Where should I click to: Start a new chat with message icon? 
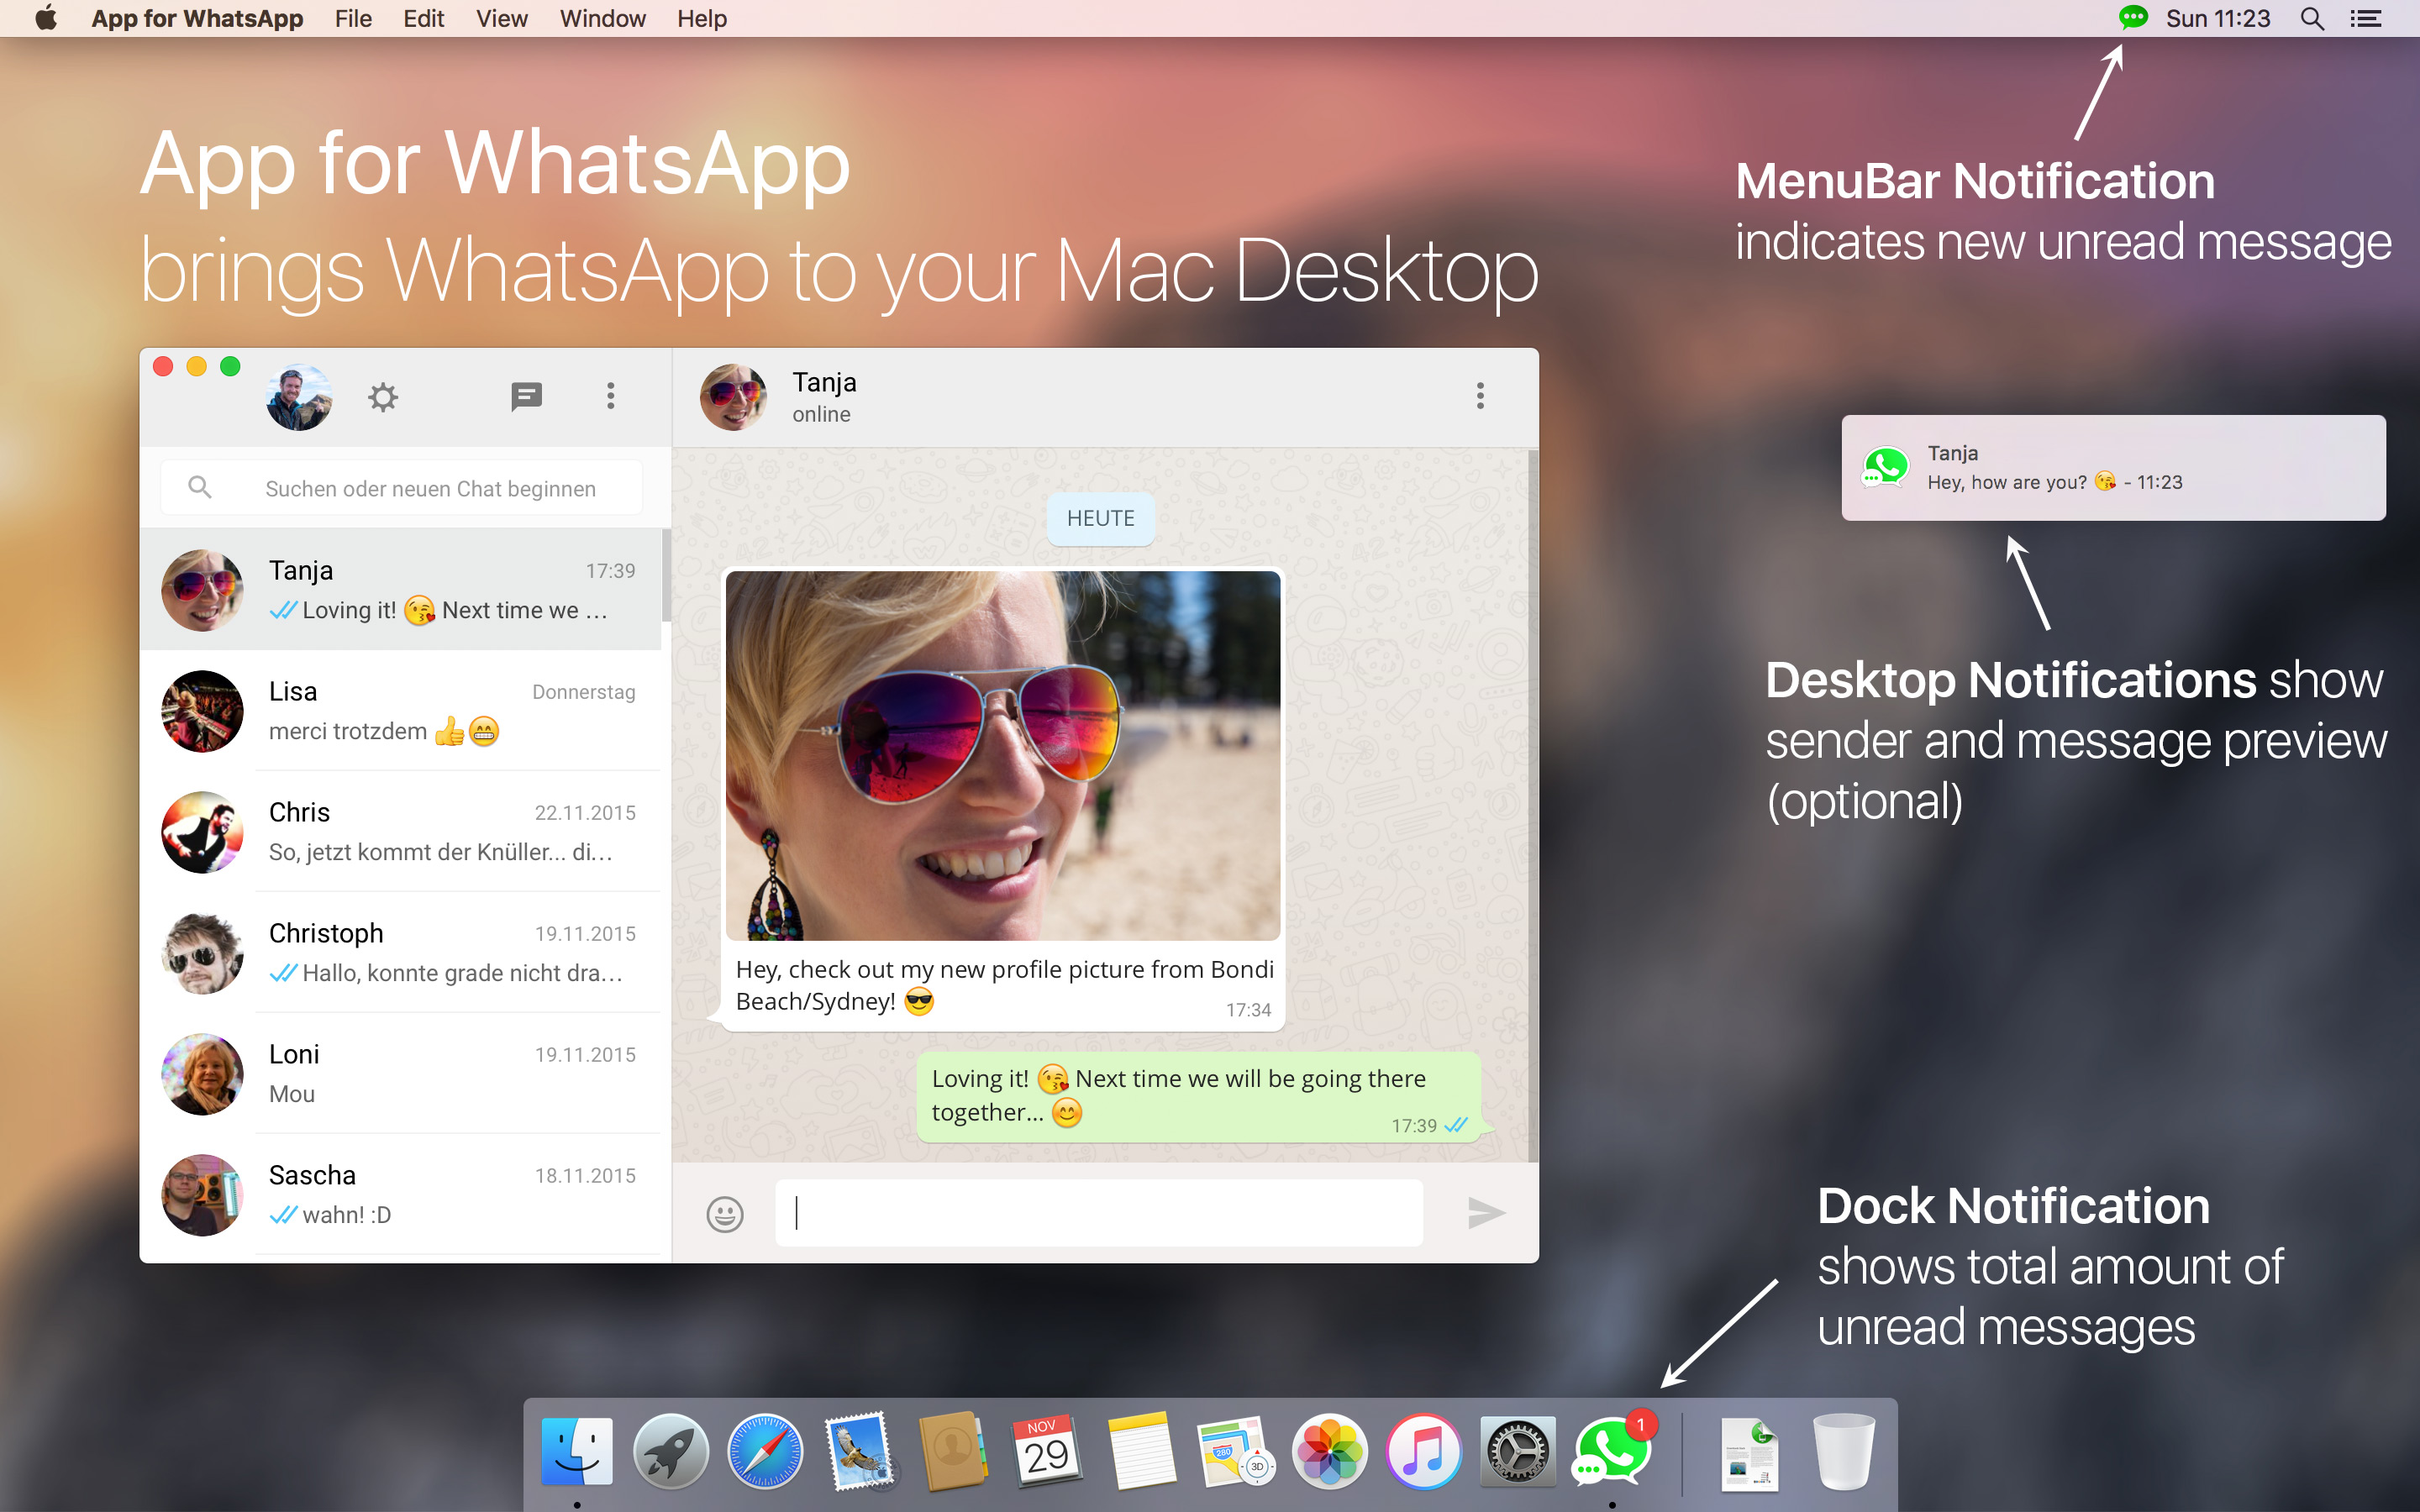pos(526,397)
